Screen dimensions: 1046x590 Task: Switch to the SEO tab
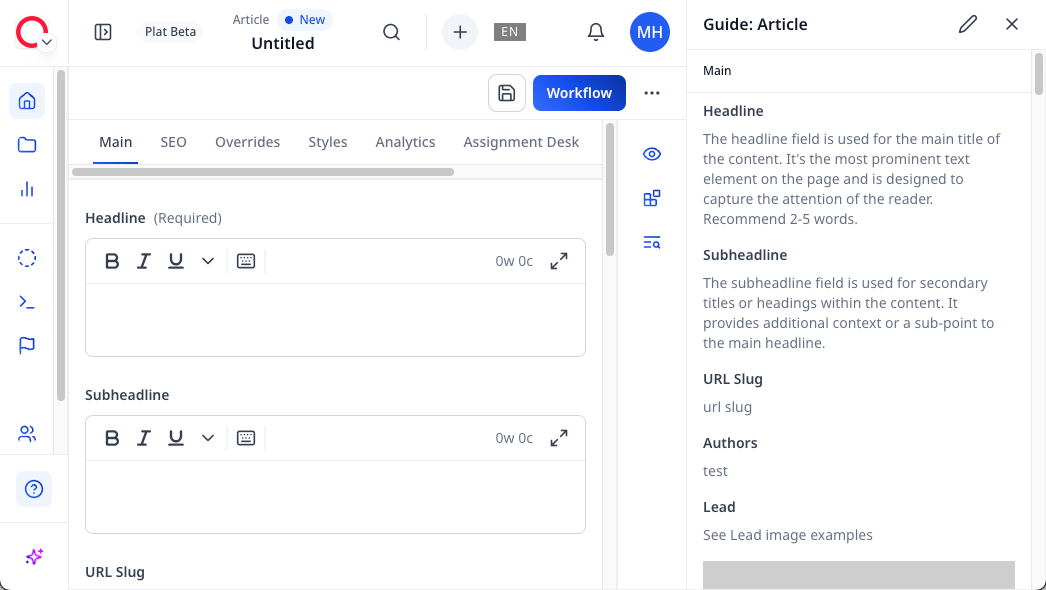tap(173, 142)
